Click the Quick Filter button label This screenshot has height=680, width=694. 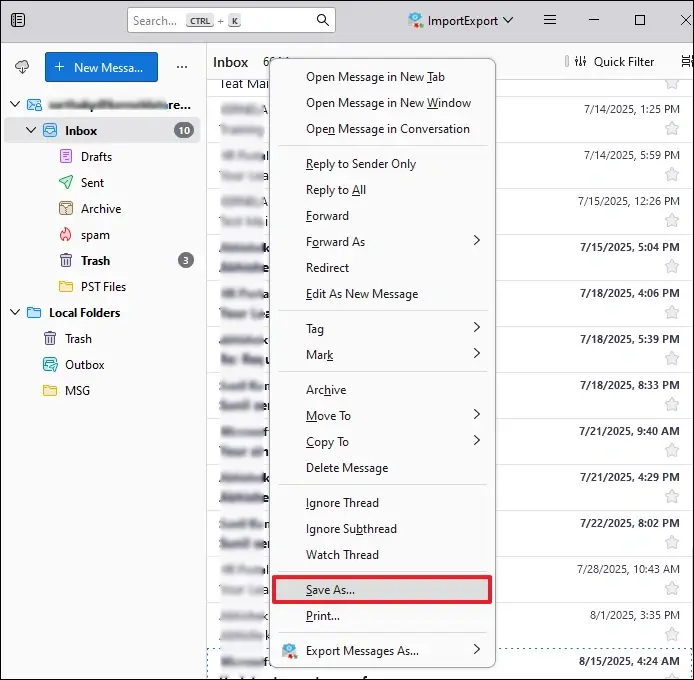tap(624, 62)
